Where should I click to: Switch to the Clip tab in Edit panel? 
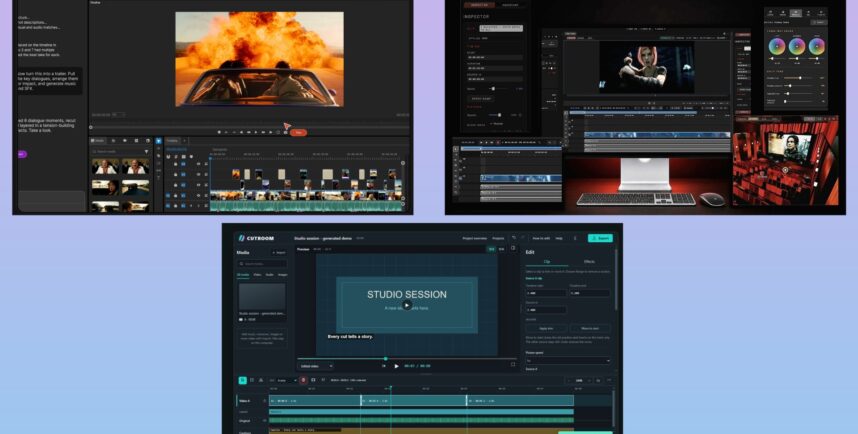pyautogui.click(x=547, y=262)
